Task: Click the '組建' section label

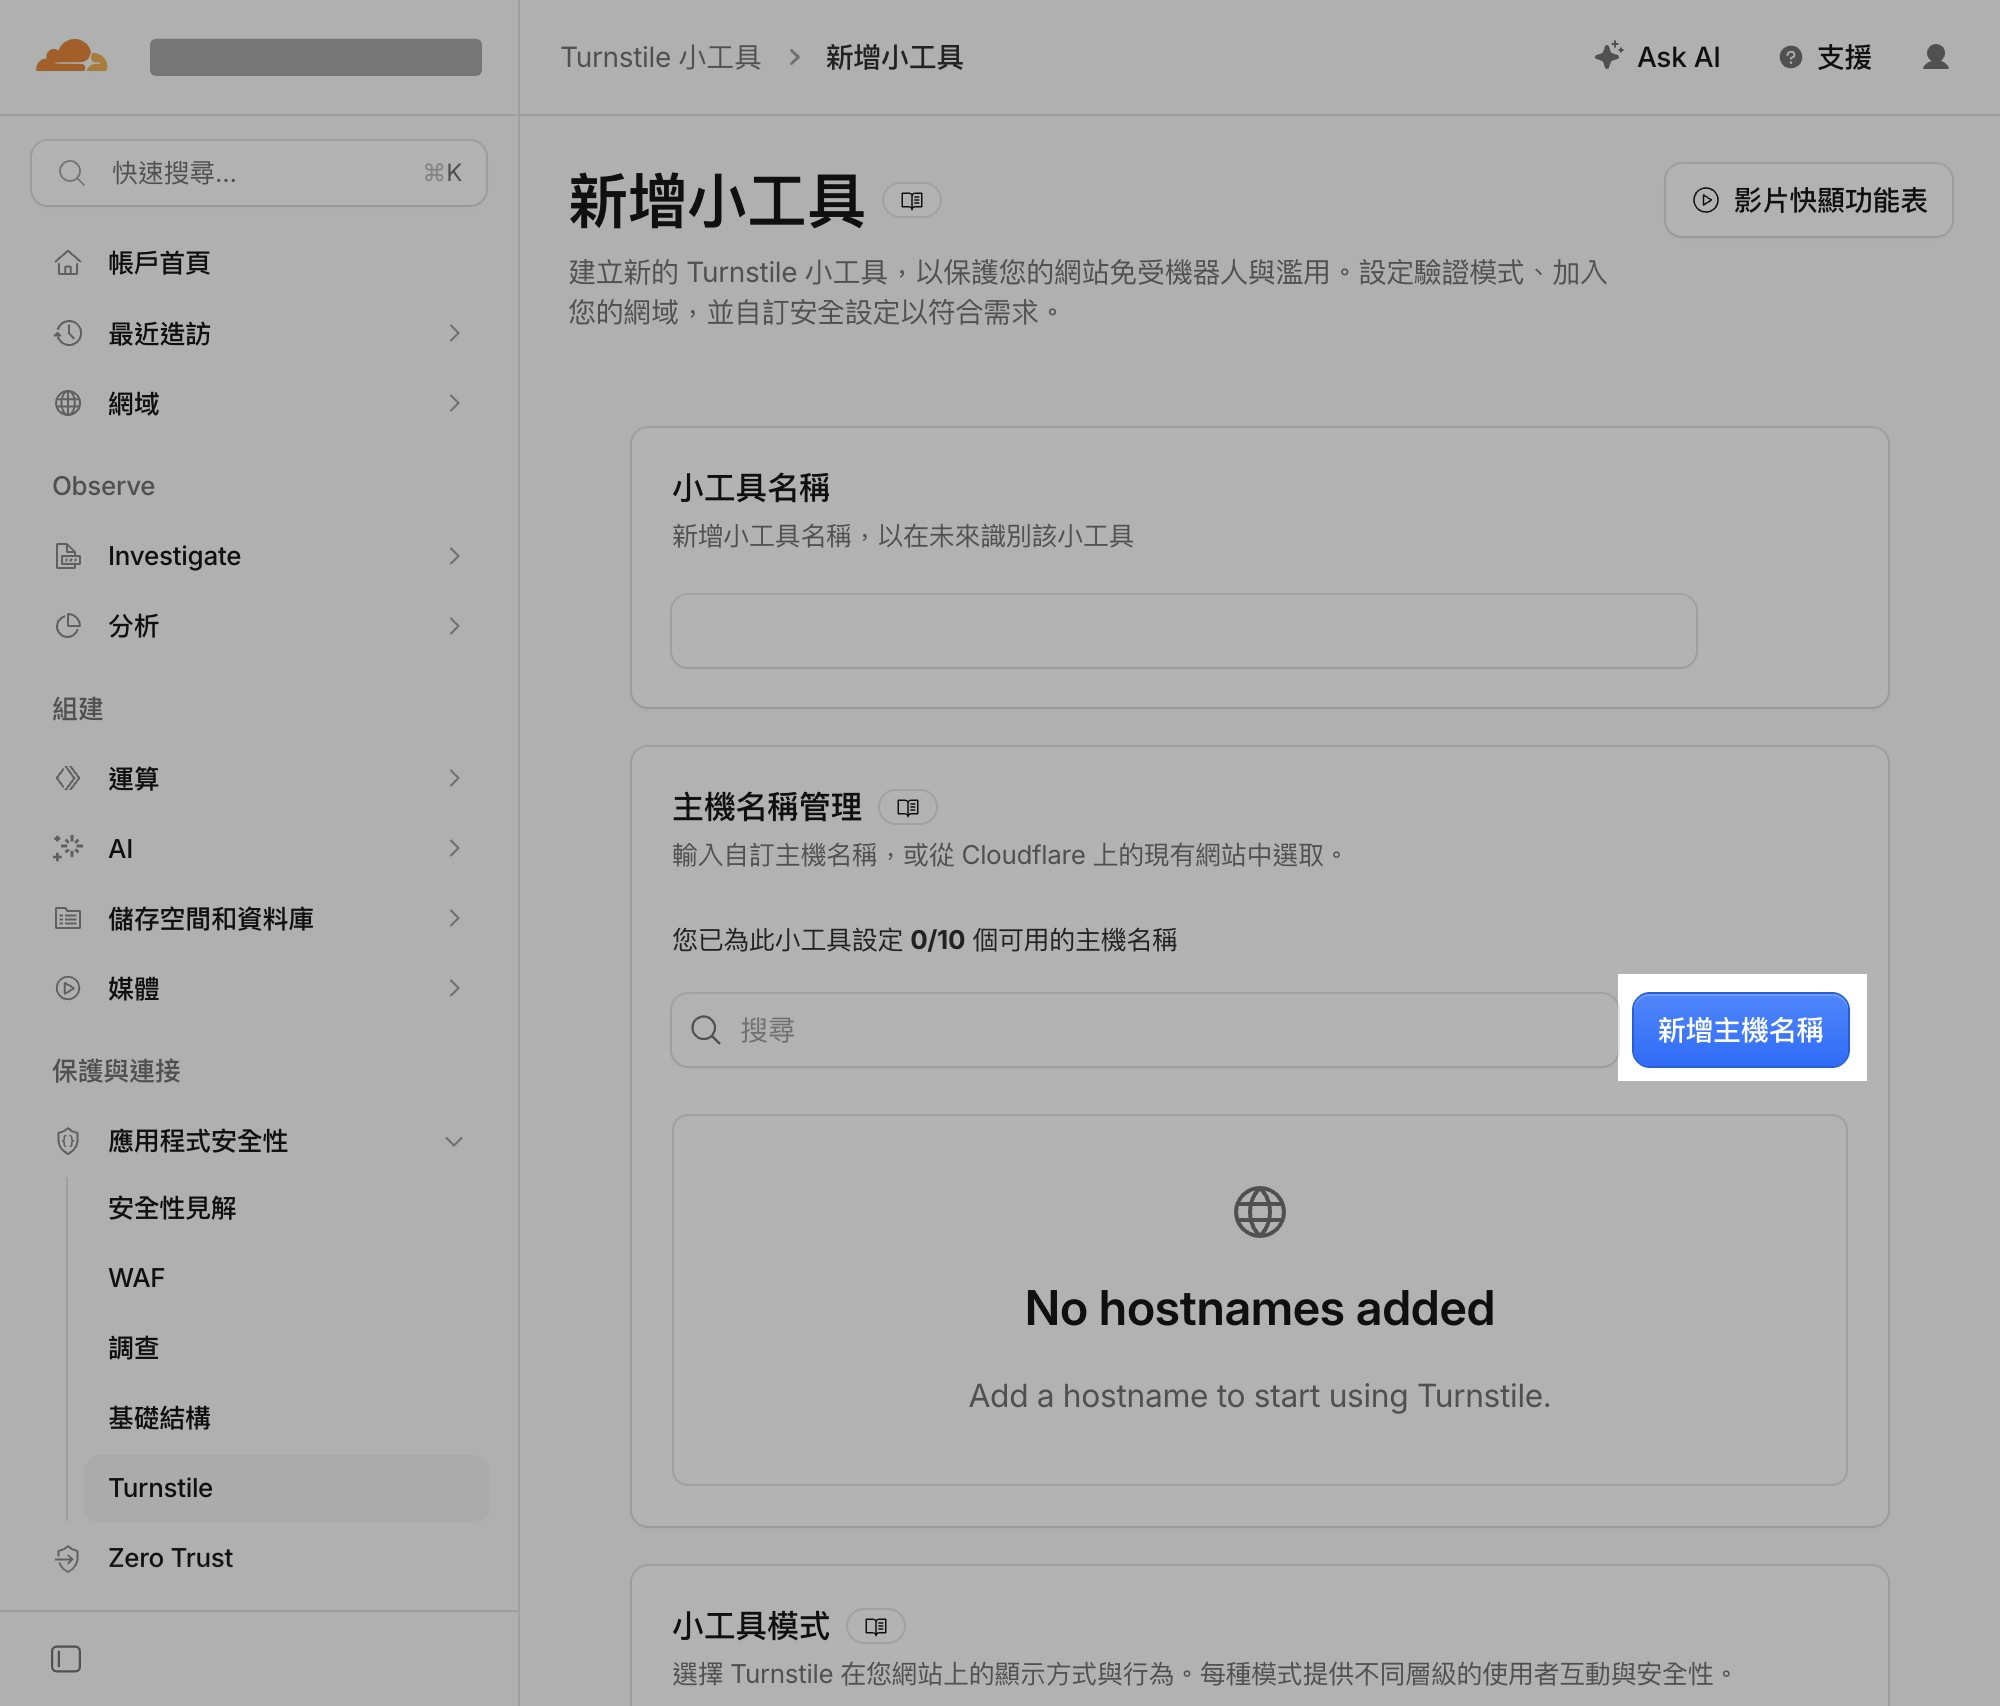Action: (78, 709)
